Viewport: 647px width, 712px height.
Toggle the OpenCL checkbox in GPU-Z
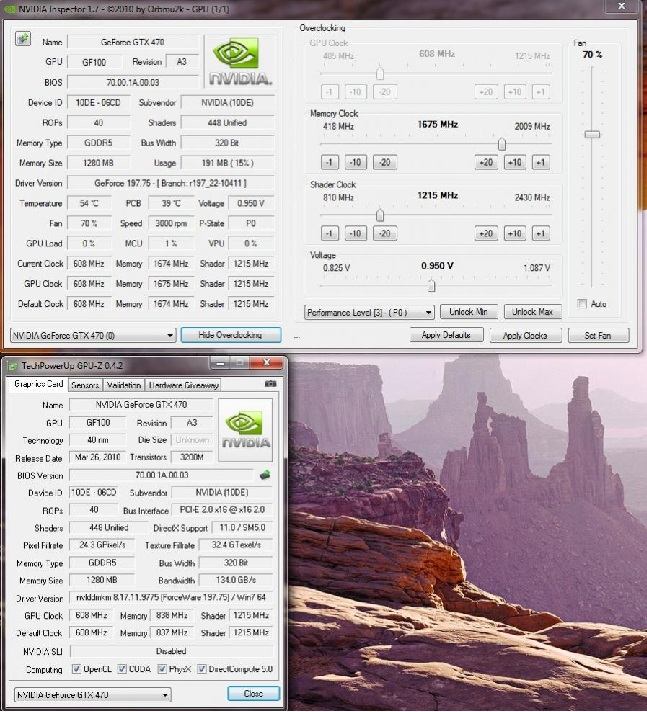[x=76, y=669]
